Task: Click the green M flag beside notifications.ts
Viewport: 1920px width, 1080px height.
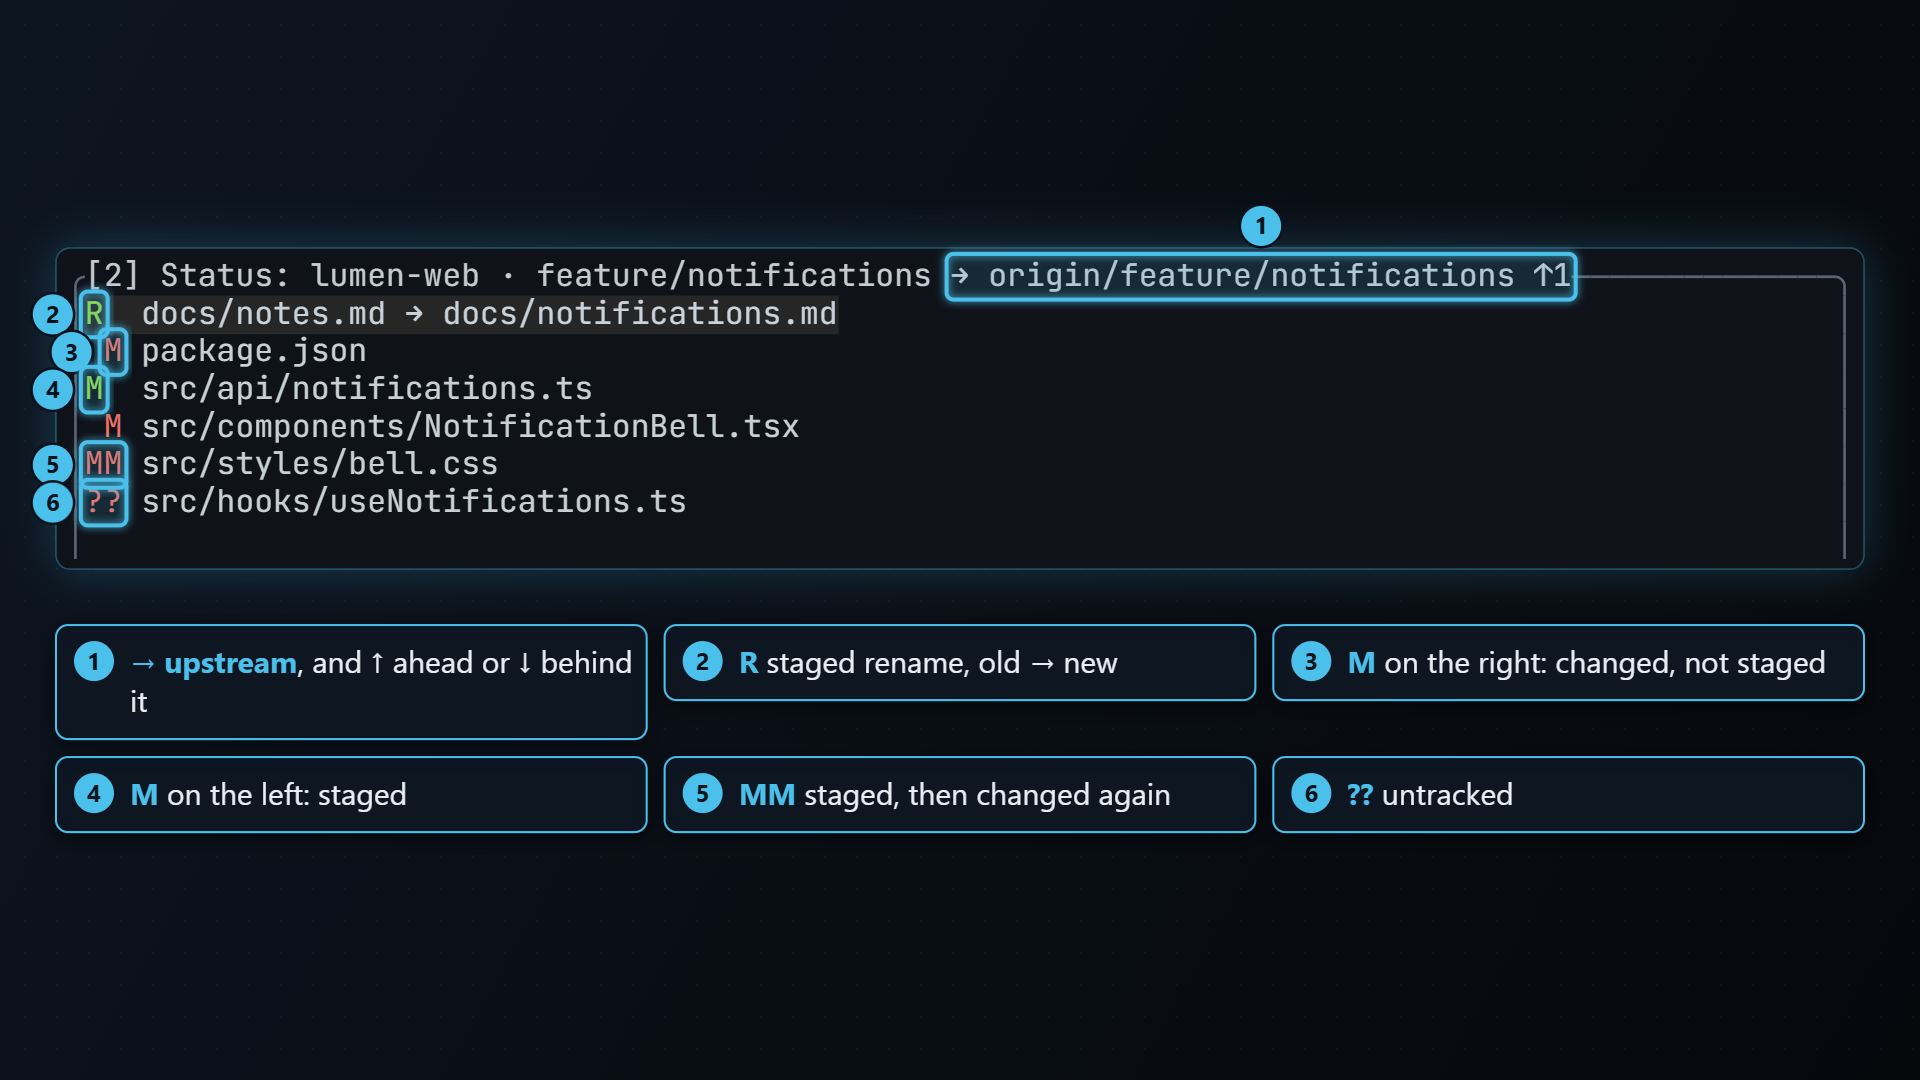Action: [x=94, y=389]
